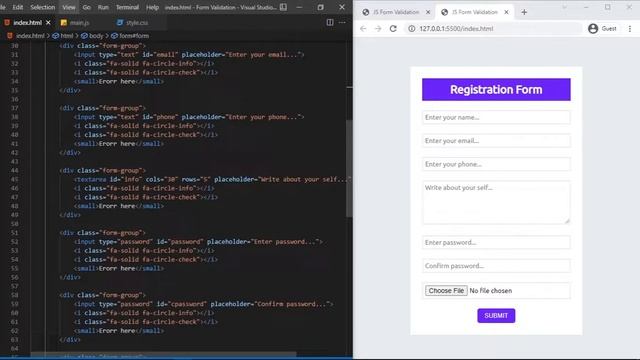The width and height of the screenshot is (640, 360).
Task: Open the Run menu
Action: (103, 7)
